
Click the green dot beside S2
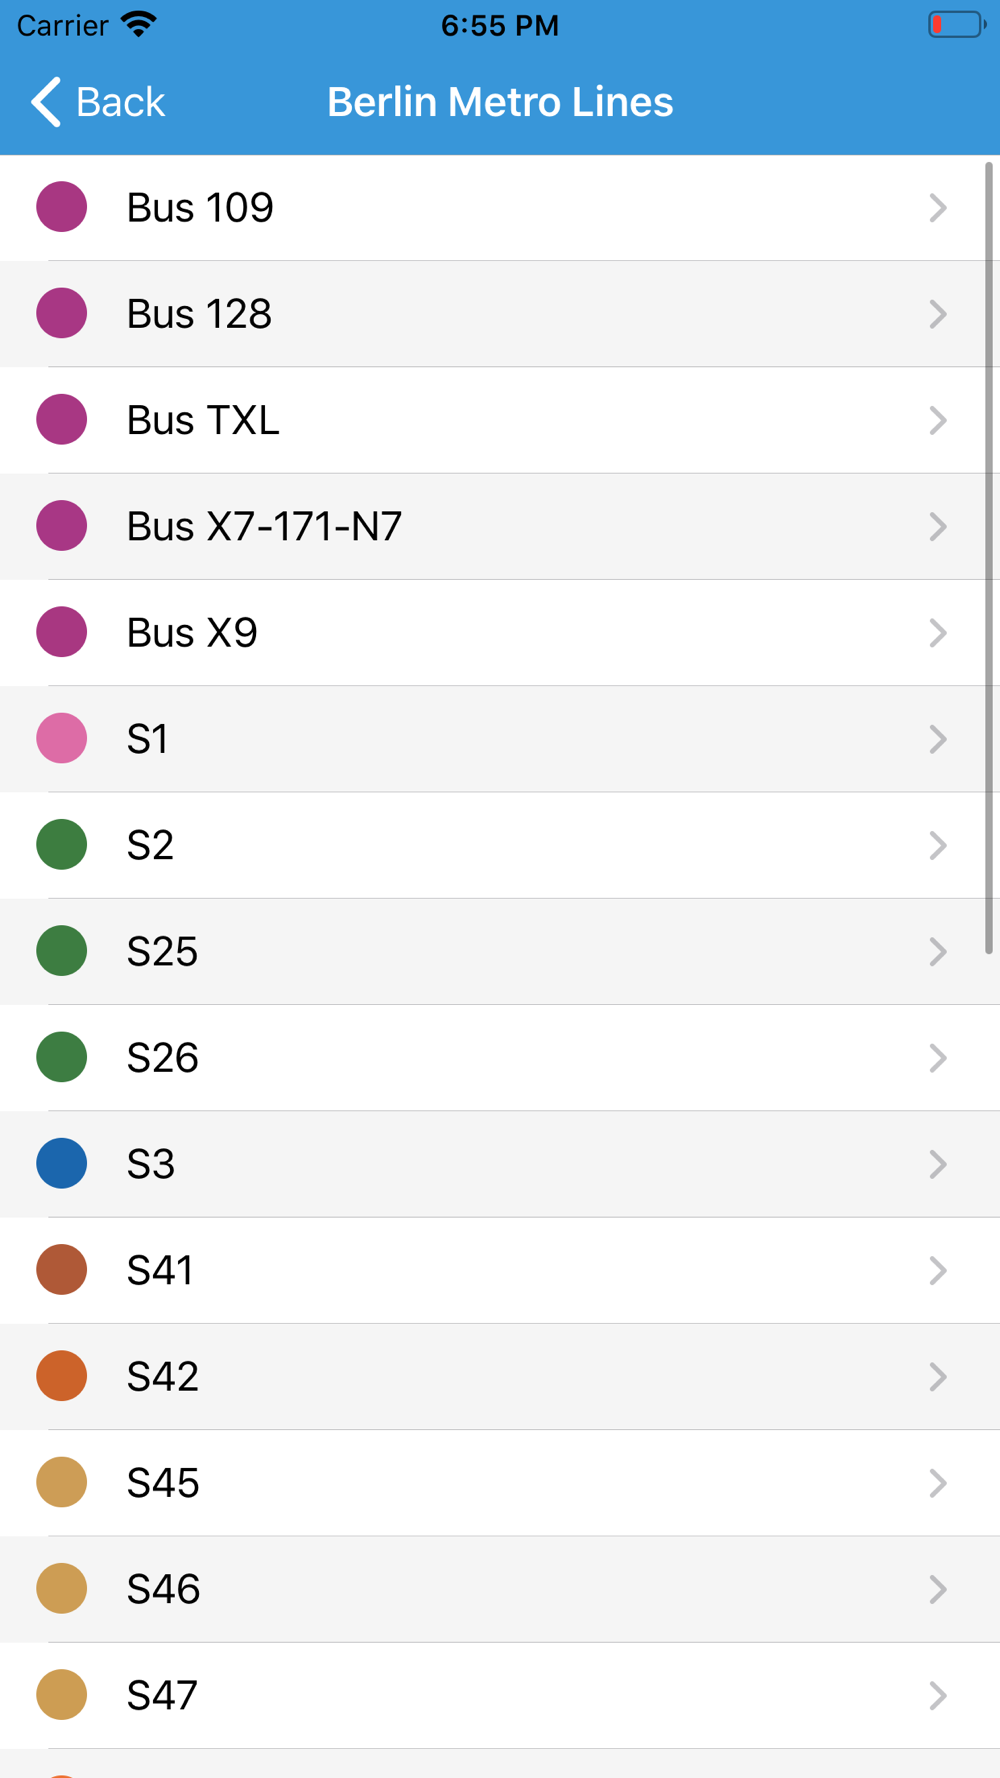coord(62,844)
